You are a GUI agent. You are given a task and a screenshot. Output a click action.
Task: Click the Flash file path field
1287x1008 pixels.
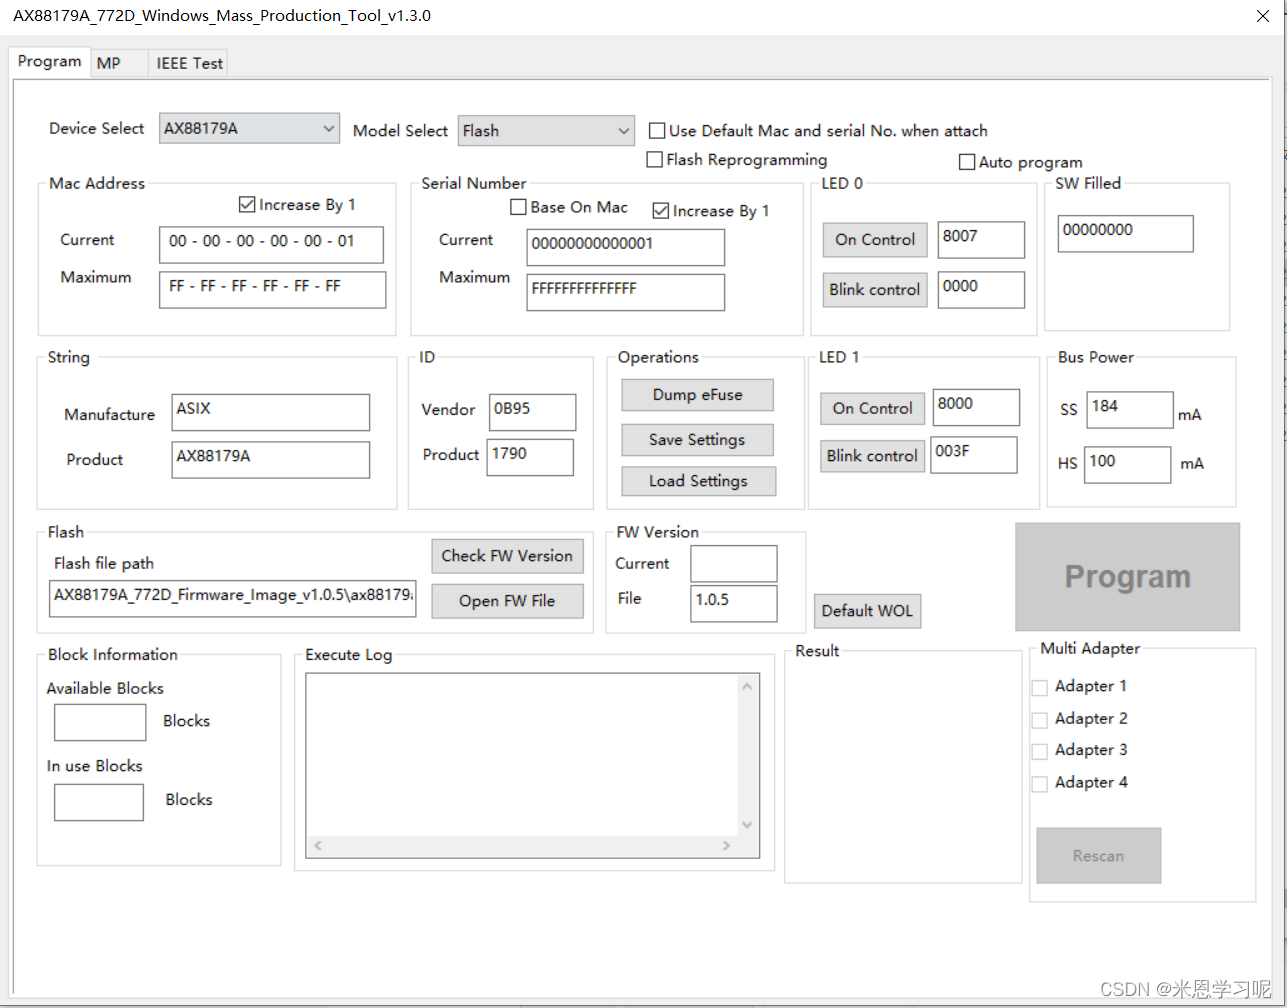pos(233,598)
